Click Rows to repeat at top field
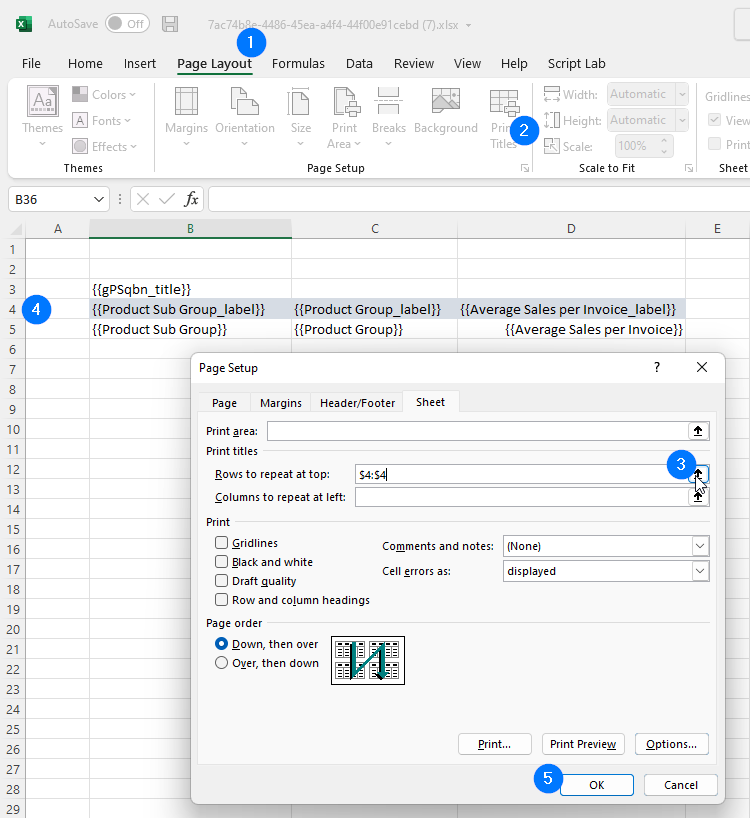The width and height of the screenshot is (750, 818). tap(522, 474)
